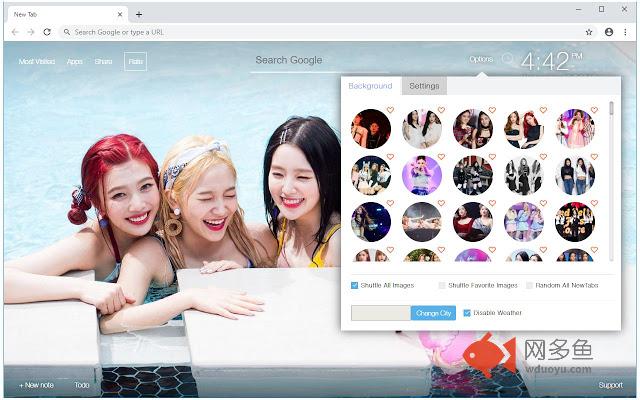Open Chrome three-dot menu
Screen dimensions: 640x400
(625, 32)
